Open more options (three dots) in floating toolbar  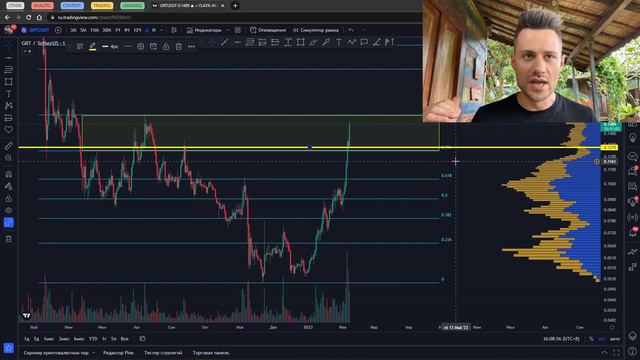(x=191, y=47)
